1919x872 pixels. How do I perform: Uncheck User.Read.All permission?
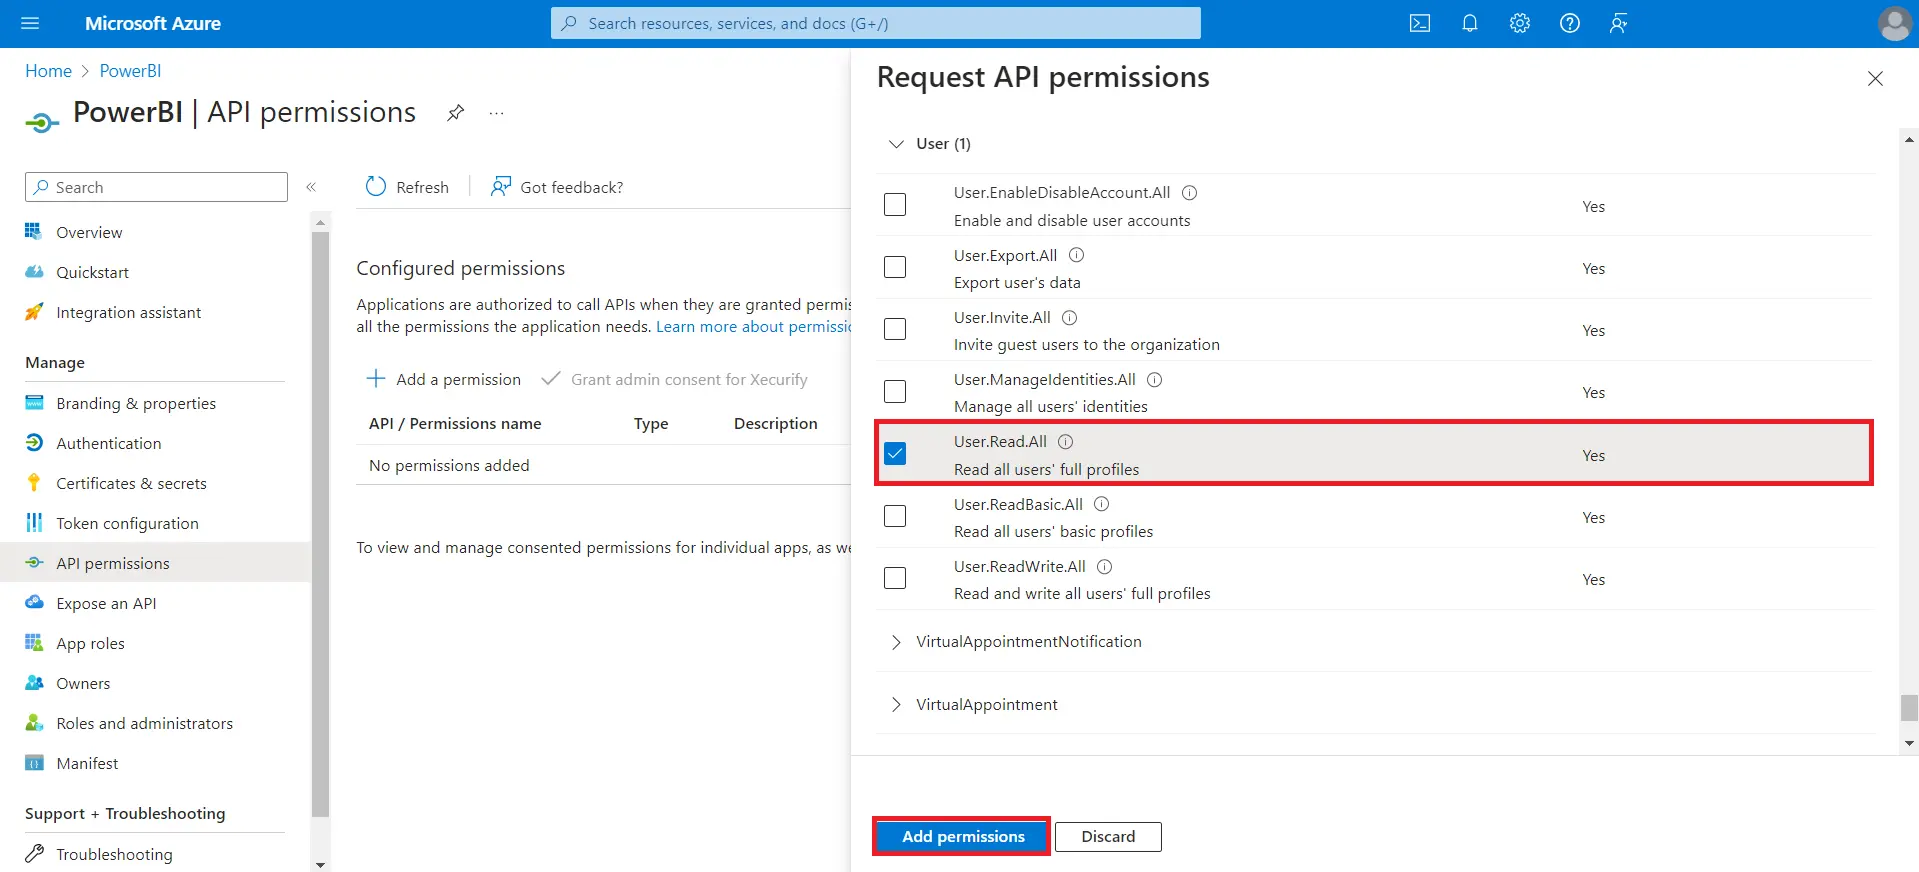pos(895,454)
